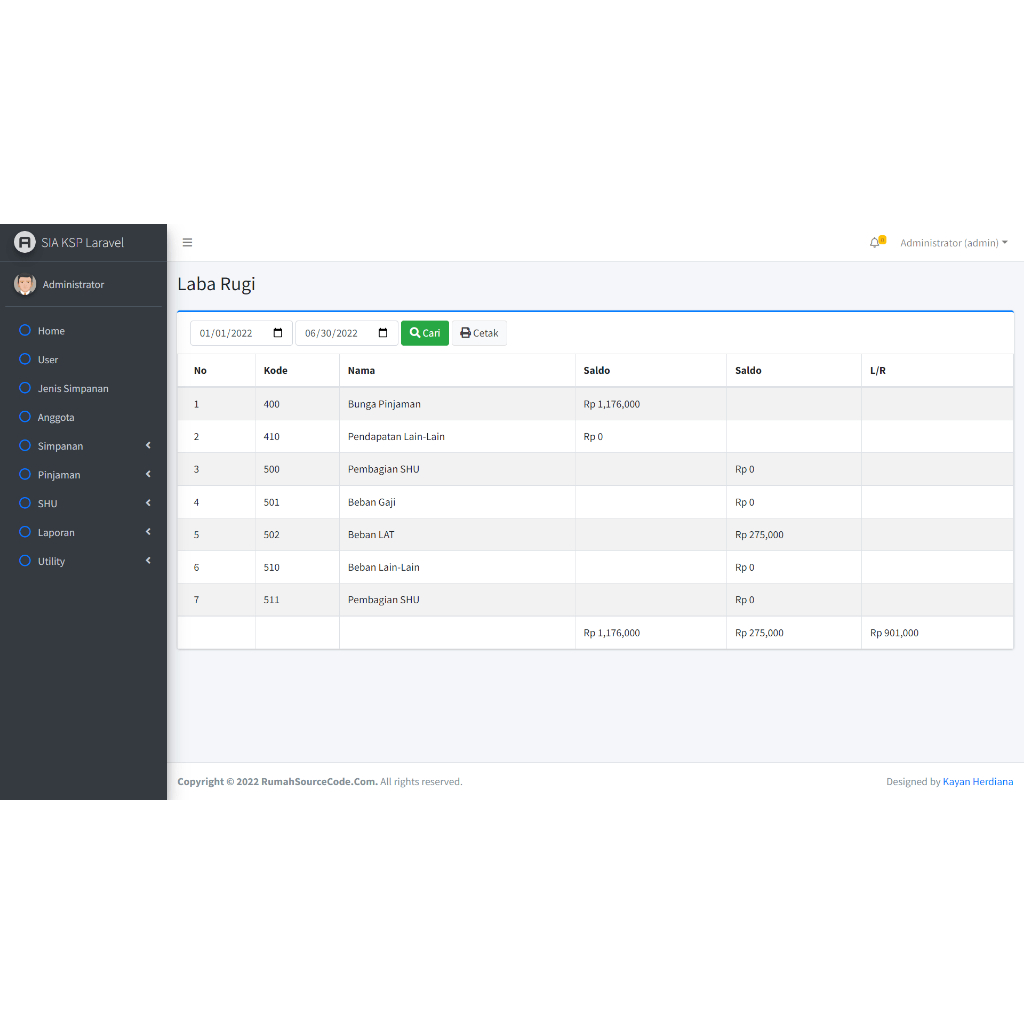The image size is (1024, 1024).
Task: Open the notification bell icon
Action: [875, 243]
